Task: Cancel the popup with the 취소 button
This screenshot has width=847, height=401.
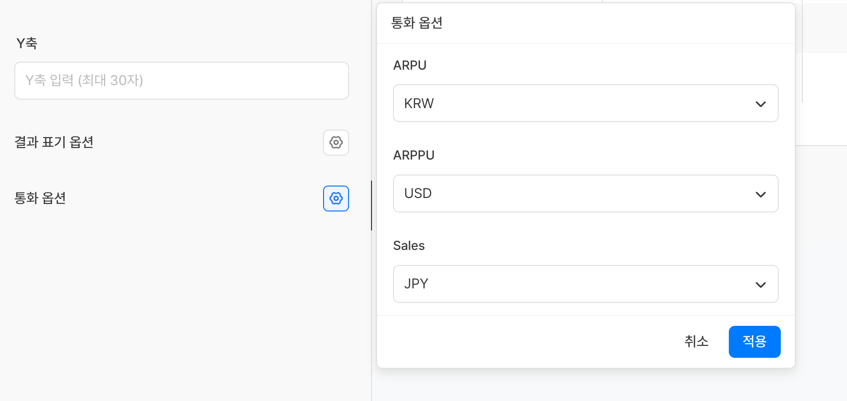Action: click(696, 341)
